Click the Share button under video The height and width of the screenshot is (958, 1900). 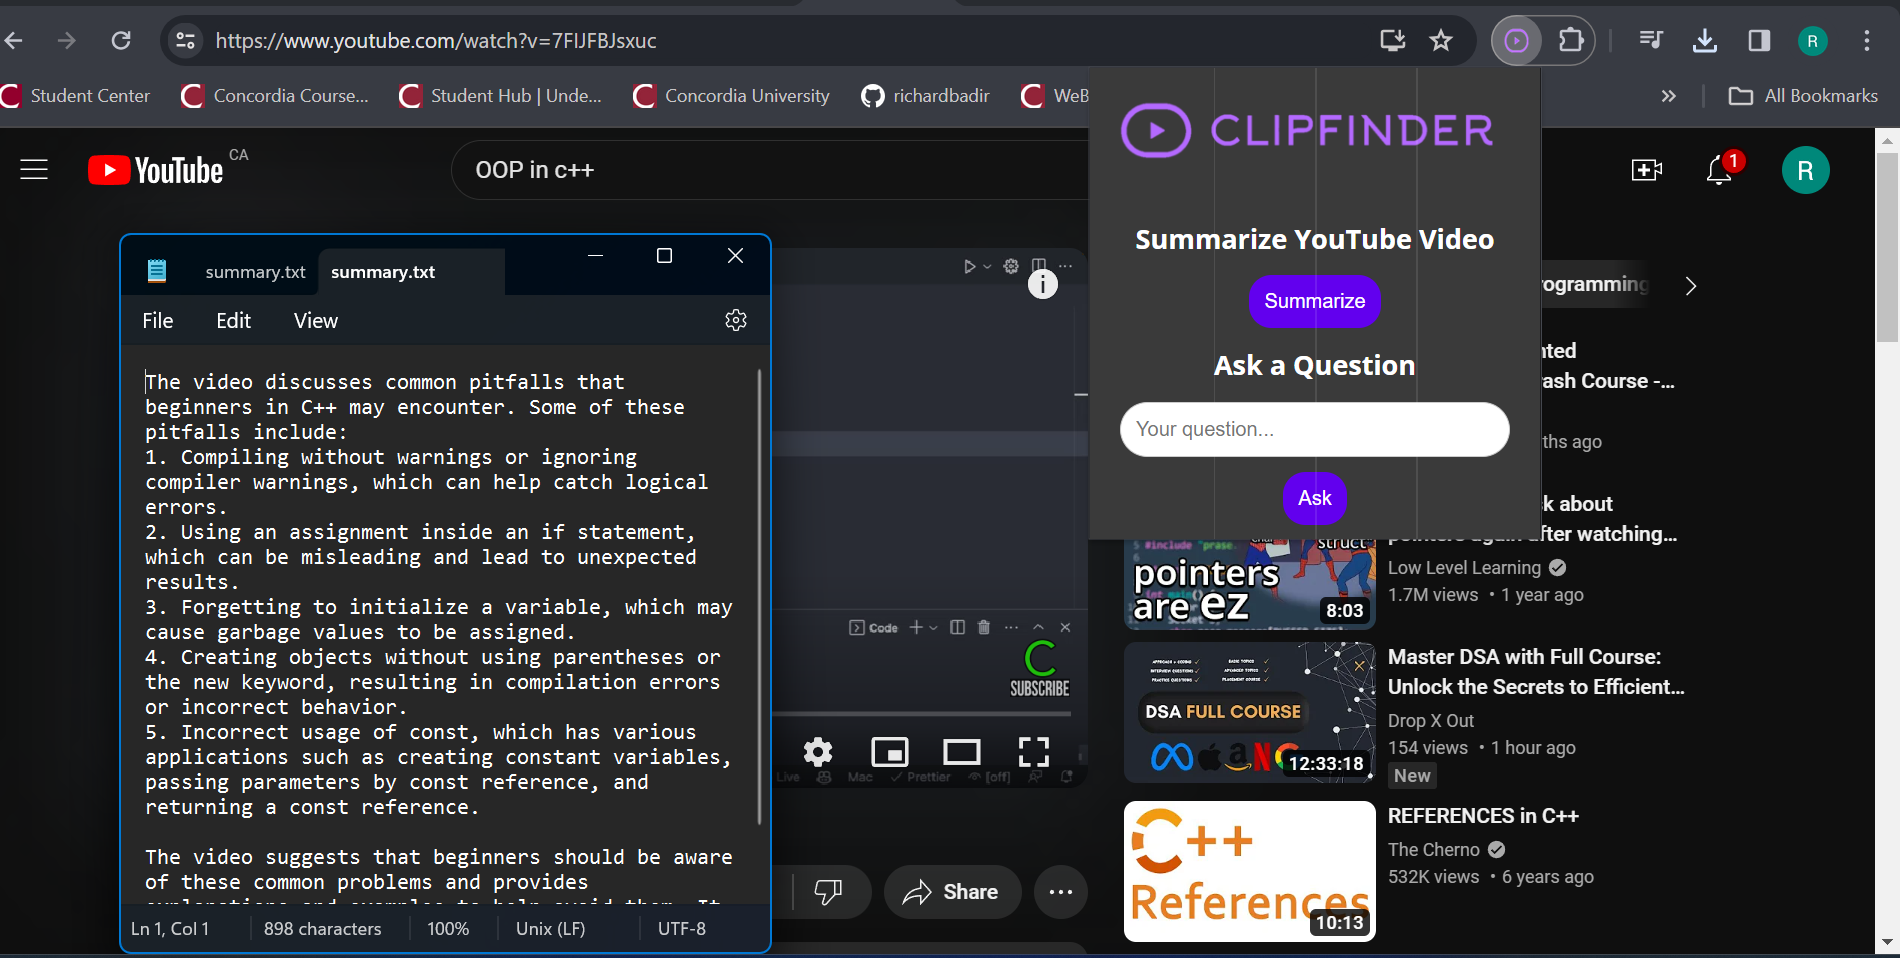tap(951, 892)
